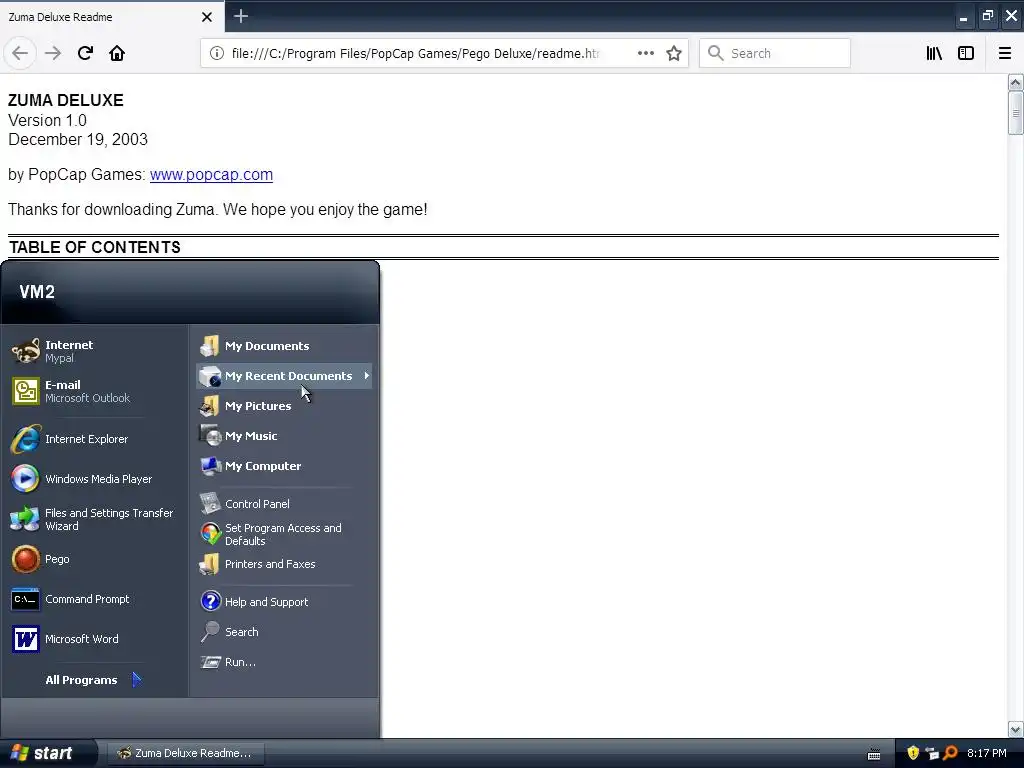Open Control Panel

284,504
